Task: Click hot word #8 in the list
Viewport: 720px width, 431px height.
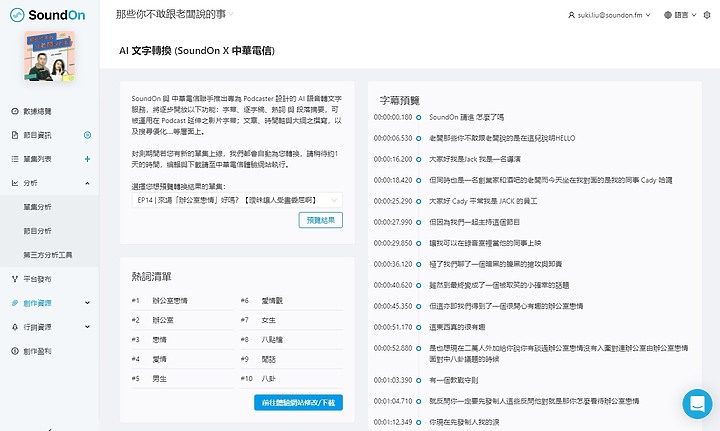Action: click(x=272, y=340)
